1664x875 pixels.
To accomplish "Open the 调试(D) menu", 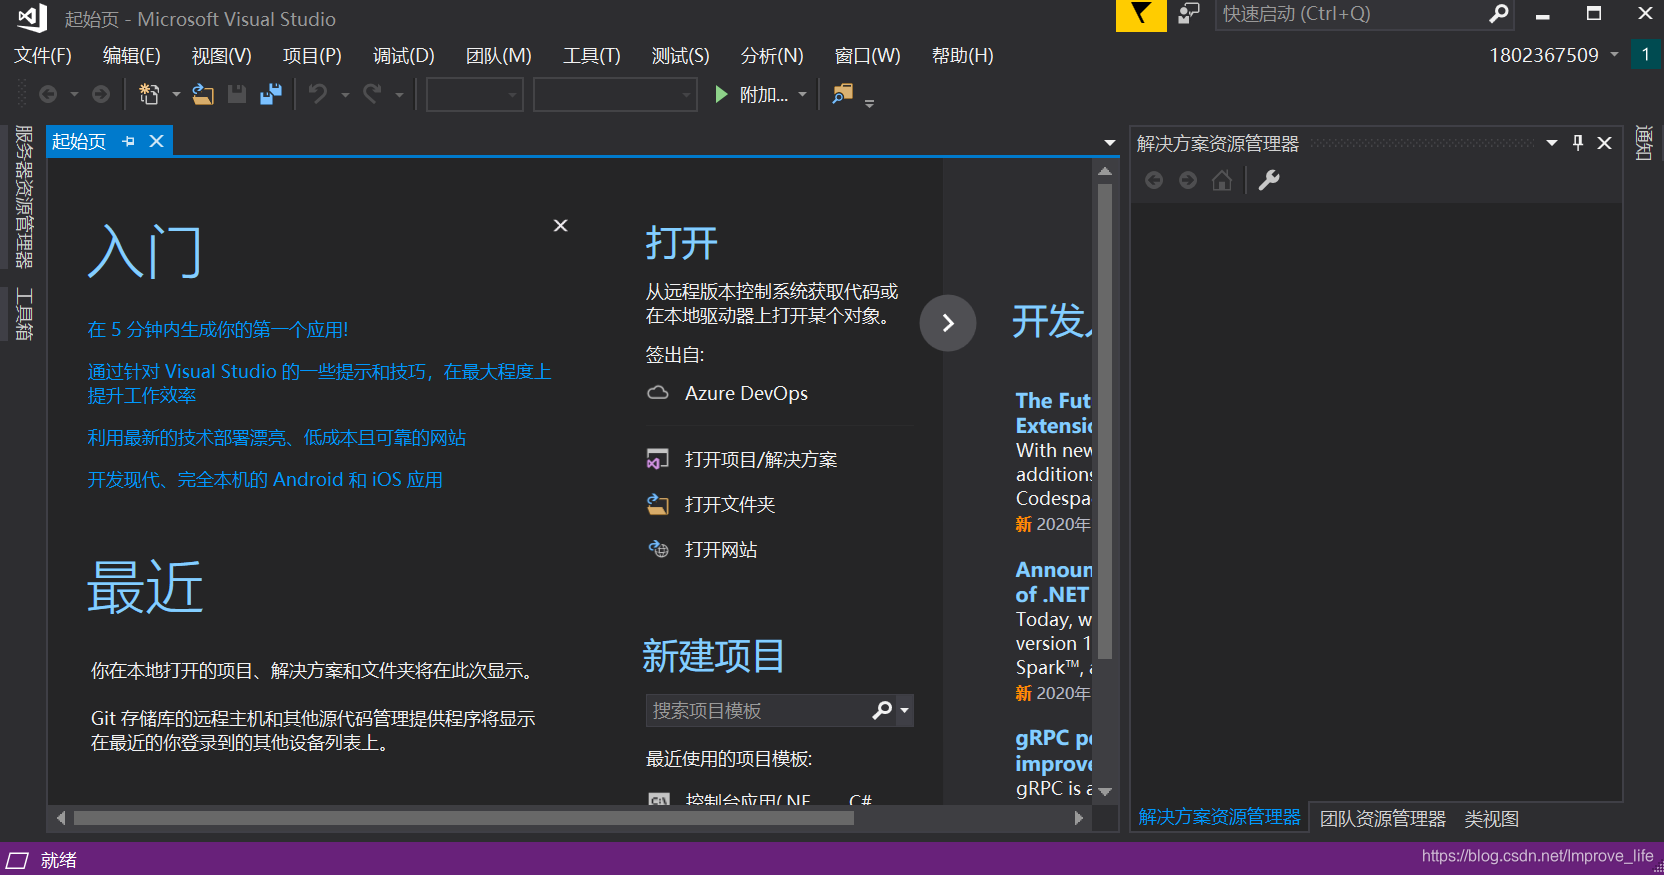I will 404,56.
